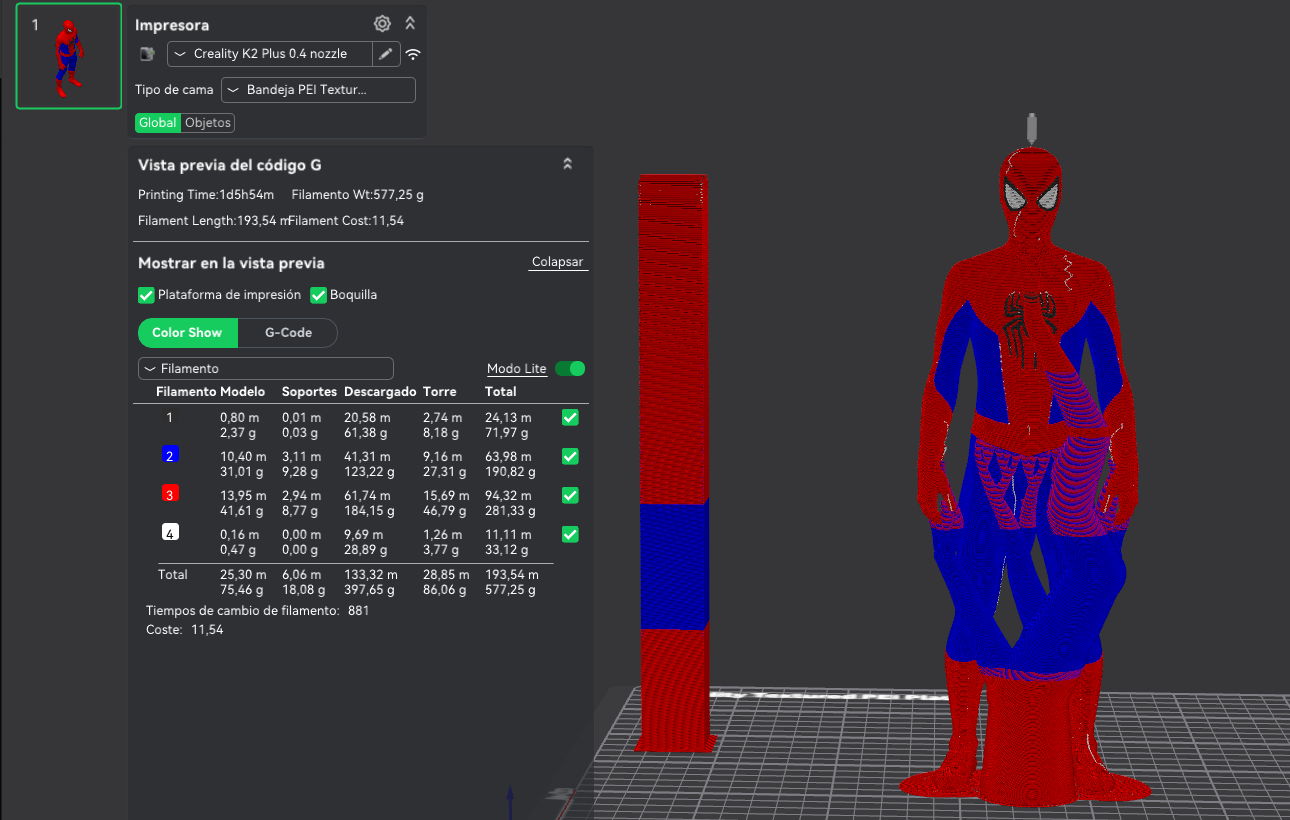Click the 281,33 g total for filament 3
Image resolution: width=1290 pixels, height=820 pixels.
click(511, 512)
